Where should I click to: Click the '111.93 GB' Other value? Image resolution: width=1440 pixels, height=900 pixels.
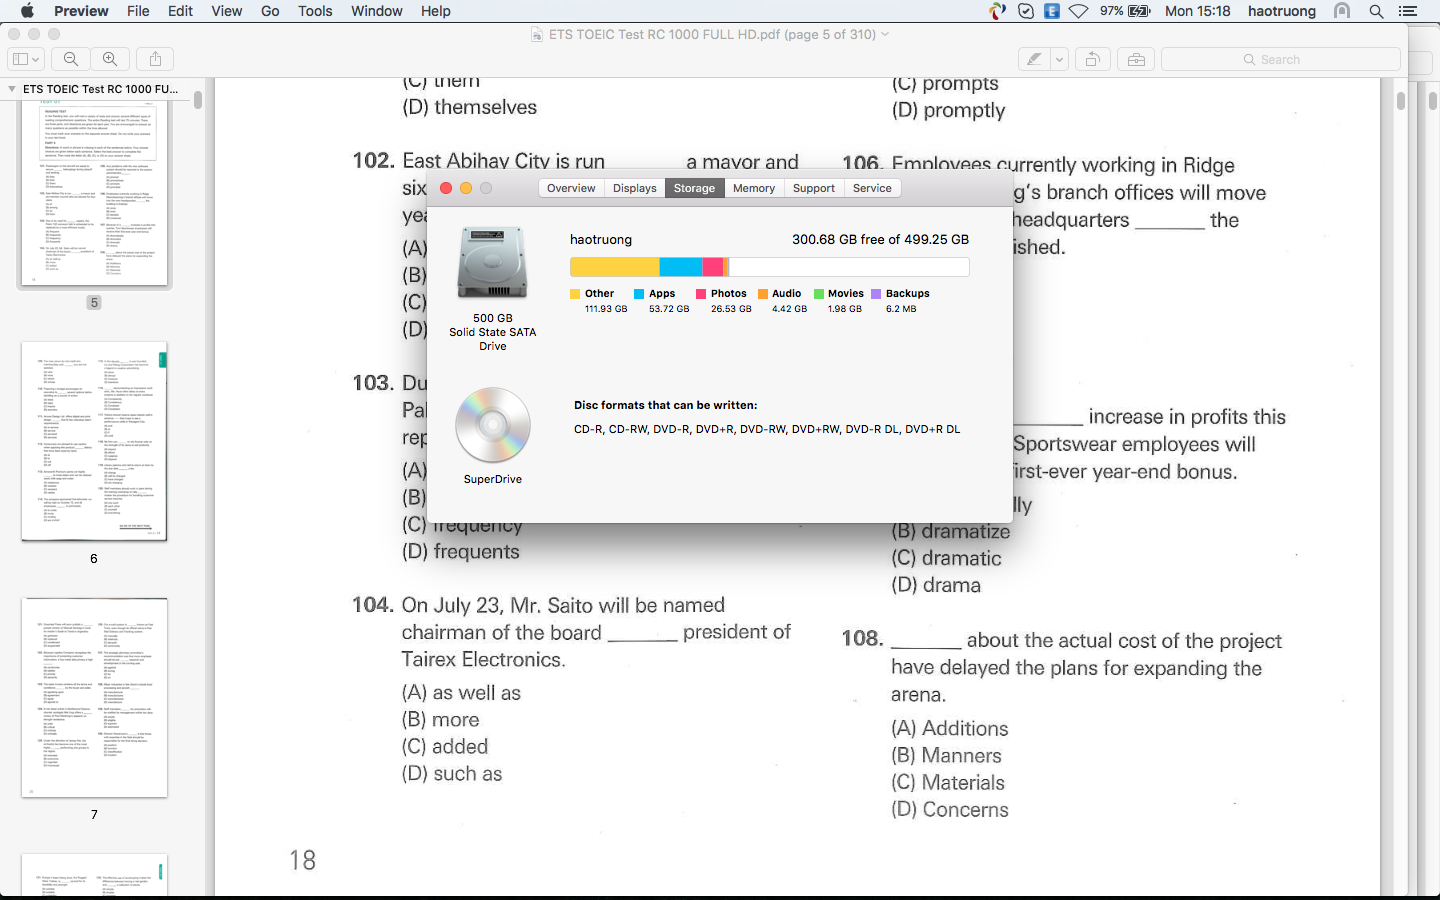606,309
